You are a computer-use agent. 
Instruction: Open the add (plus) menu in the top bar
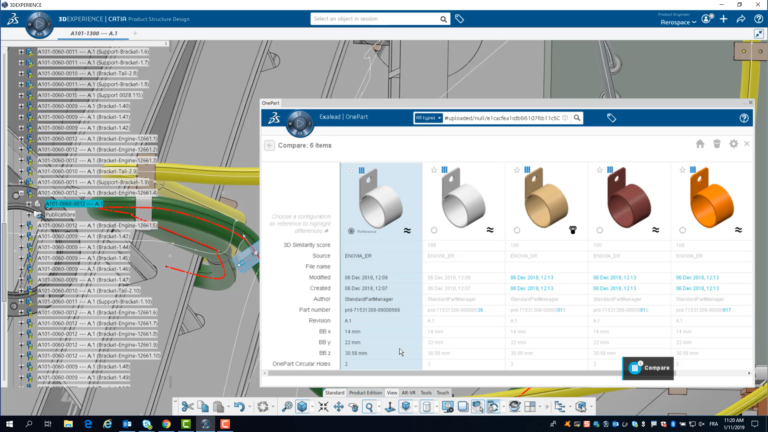tap(723, 19)
